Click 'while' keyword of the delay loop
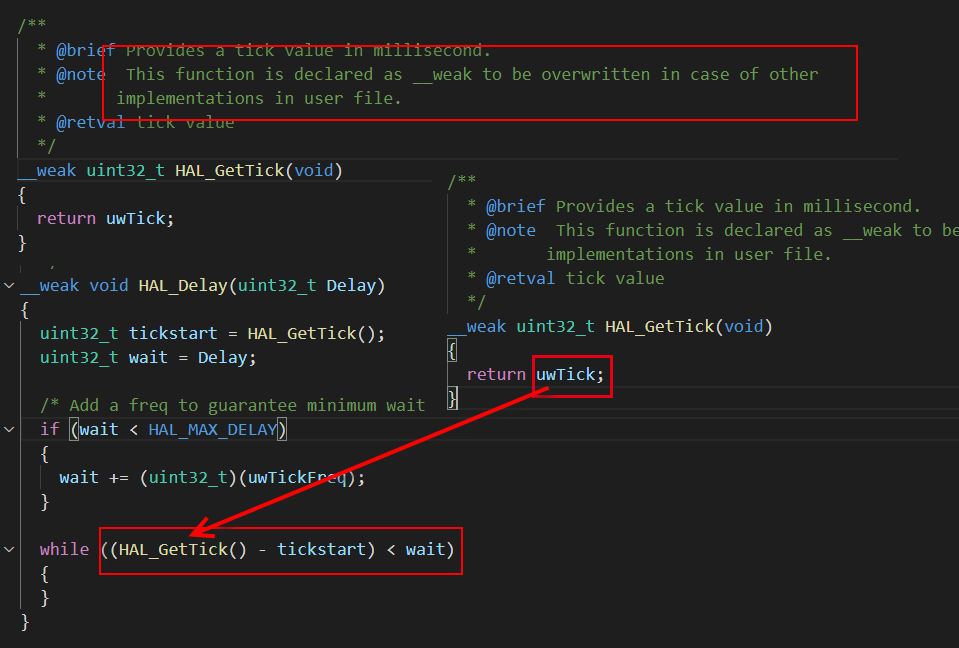This screenshot has width=959, height=648. pyautogui.click(x=64, y=550)
